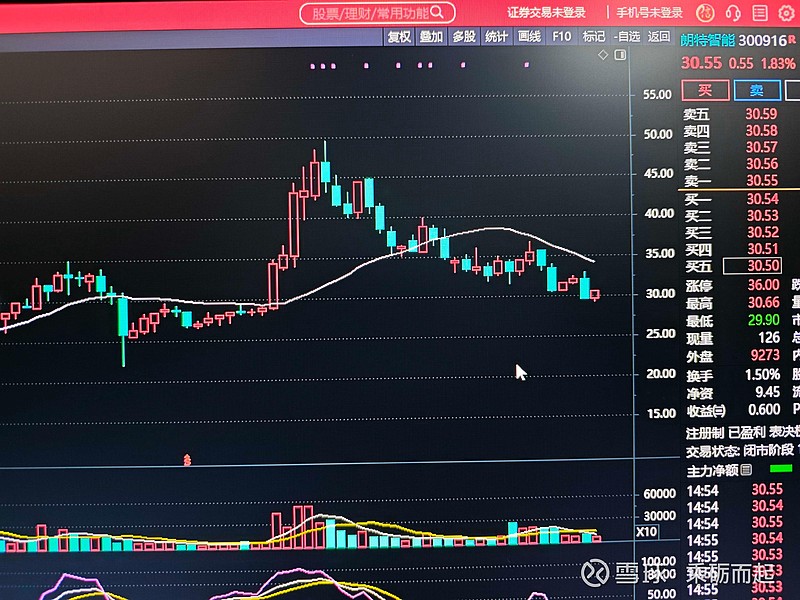Image resolution: width=800 pixels, height=600 pixels.
Task: Open the 统计 statistics menu
Action: [x=496, y=37]
